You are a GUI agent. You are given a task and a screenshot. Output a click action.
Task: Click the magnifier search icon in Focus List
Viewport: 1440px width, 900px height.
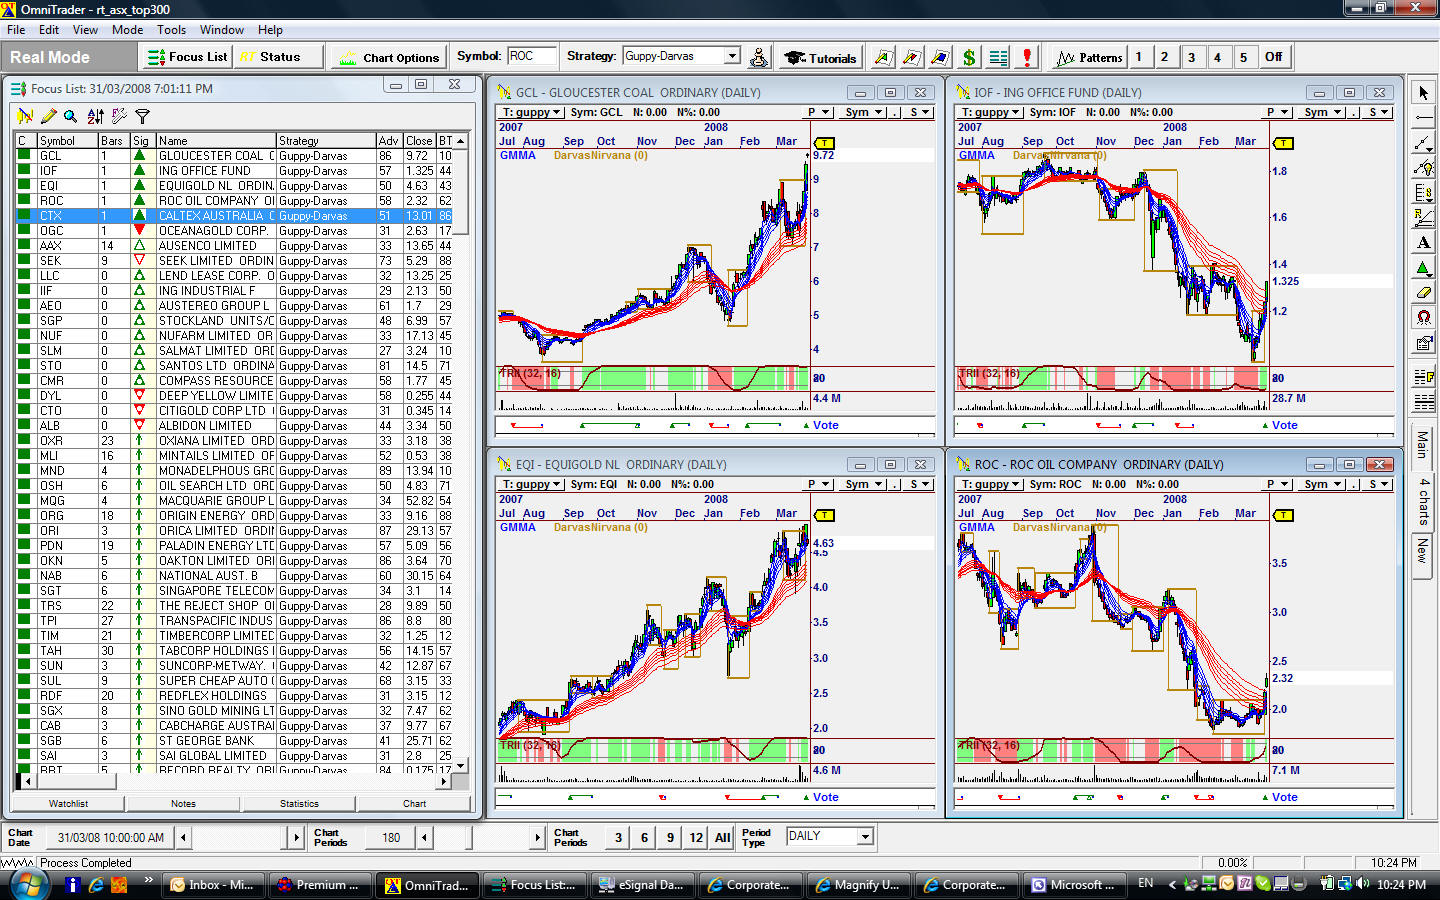(70, 116)
